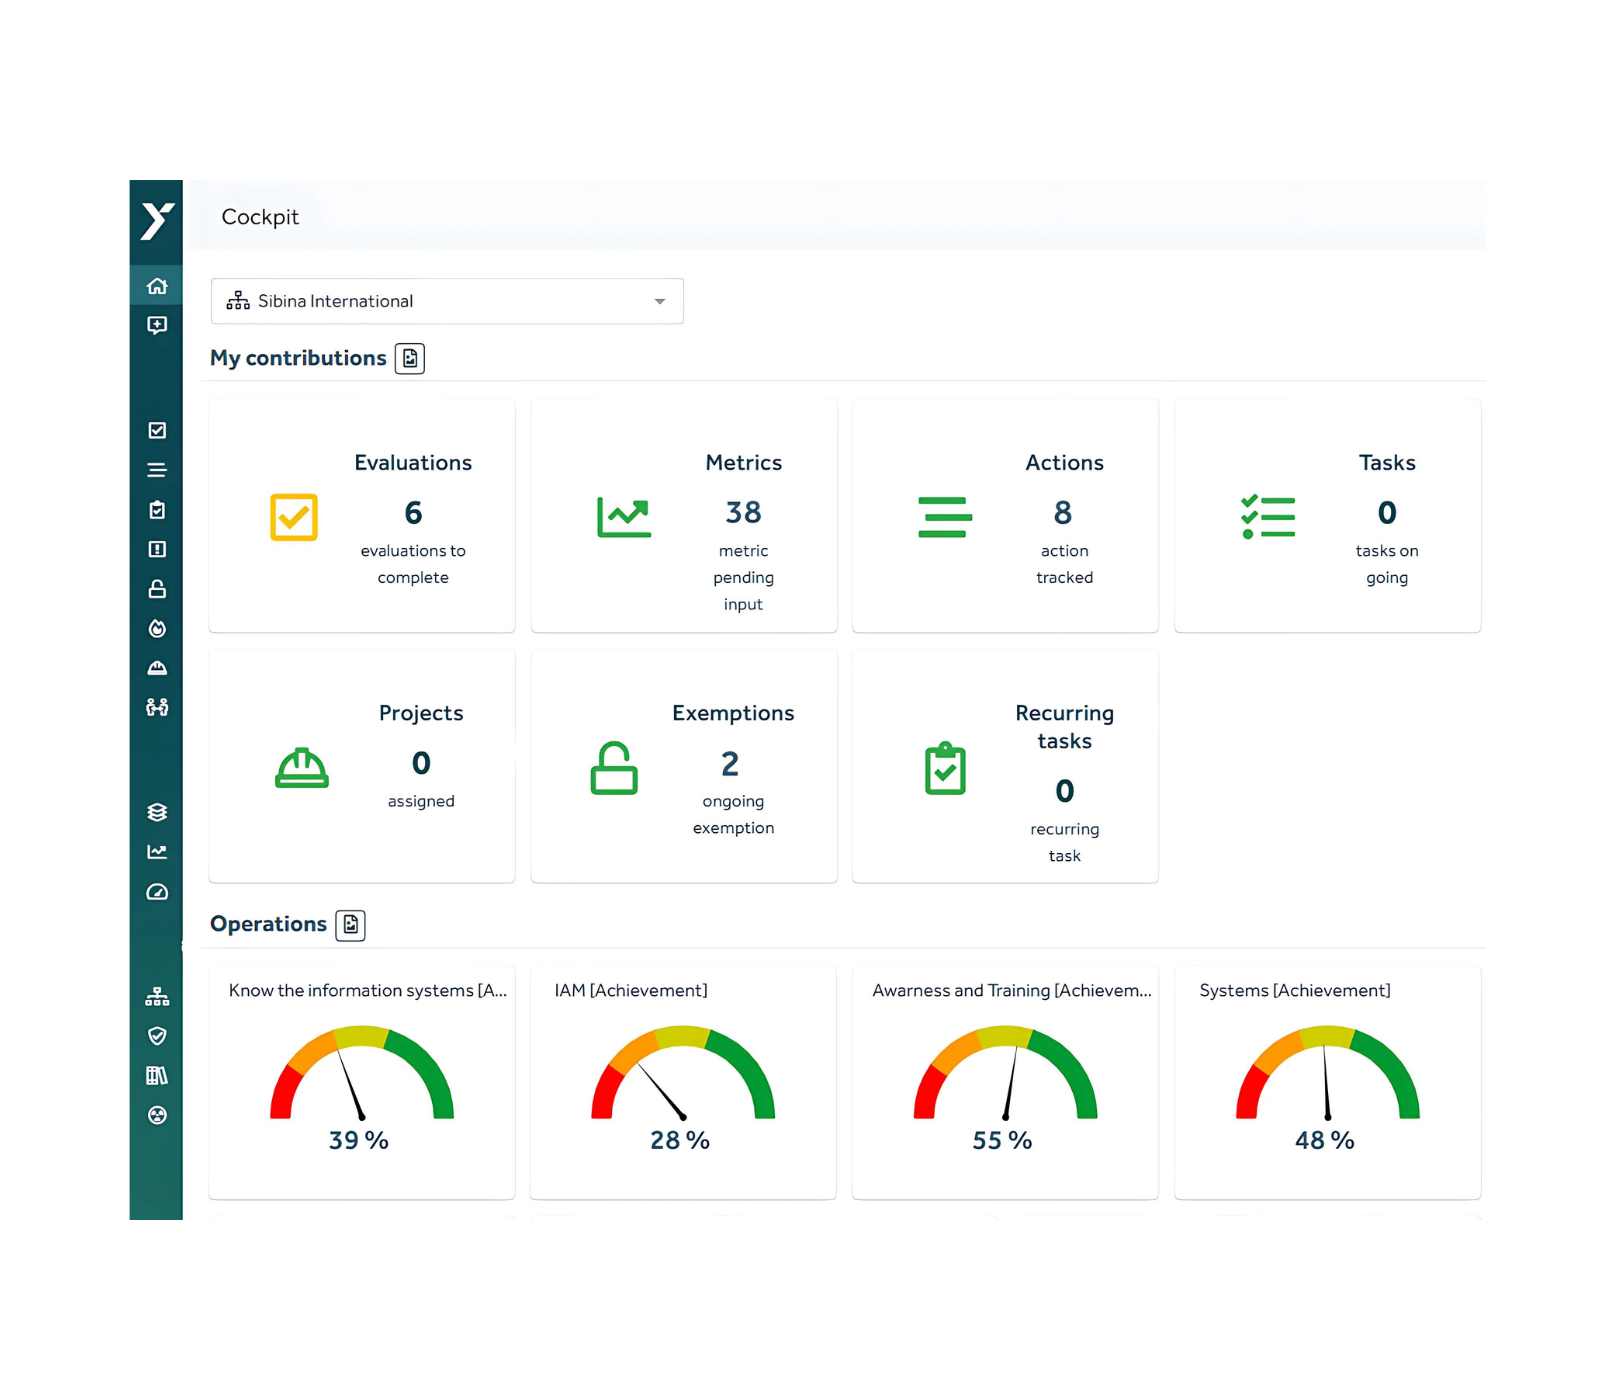The image size is (1616, 1400).
Task: Click the My contributions heading
Action: click(x=298, y=358)
